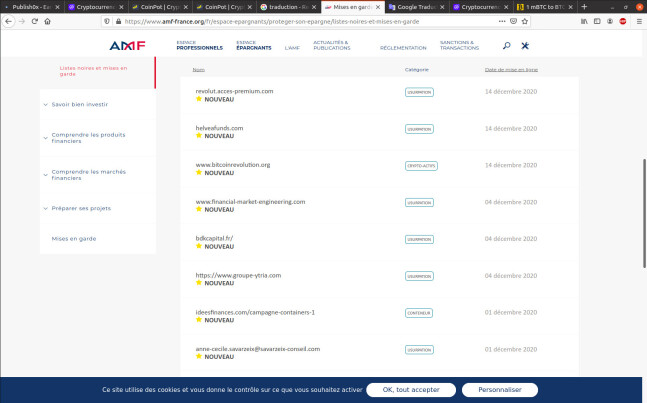
Task: Click ideesfinances.com/campagne-containers-1 entry
Action: [x=255, y=312]
